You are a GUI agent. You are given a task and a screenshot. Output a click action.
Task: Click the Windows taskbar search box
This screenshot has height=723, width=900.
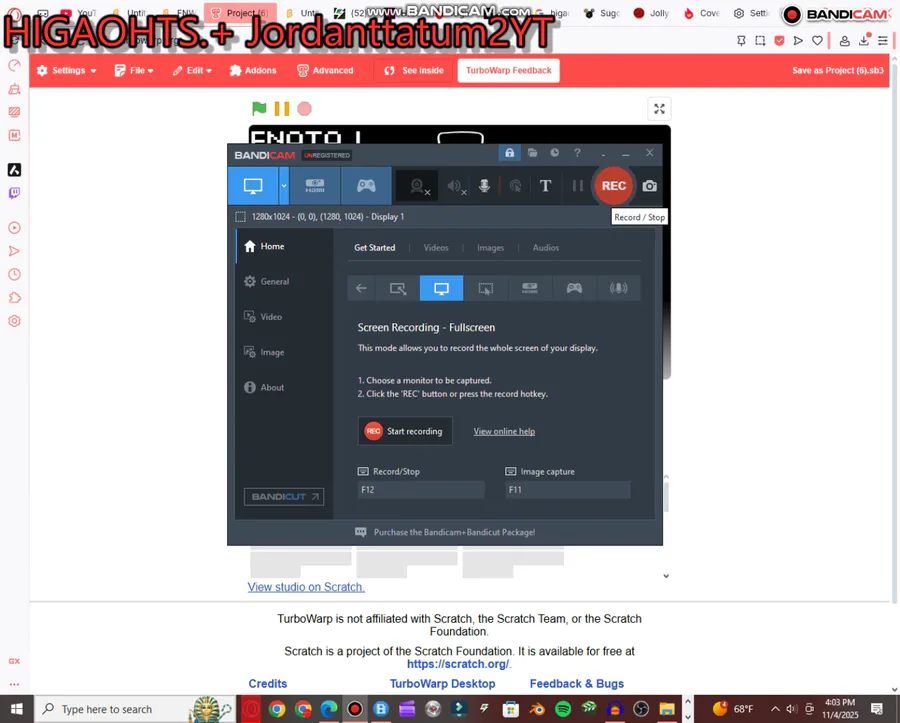[135, 709]
